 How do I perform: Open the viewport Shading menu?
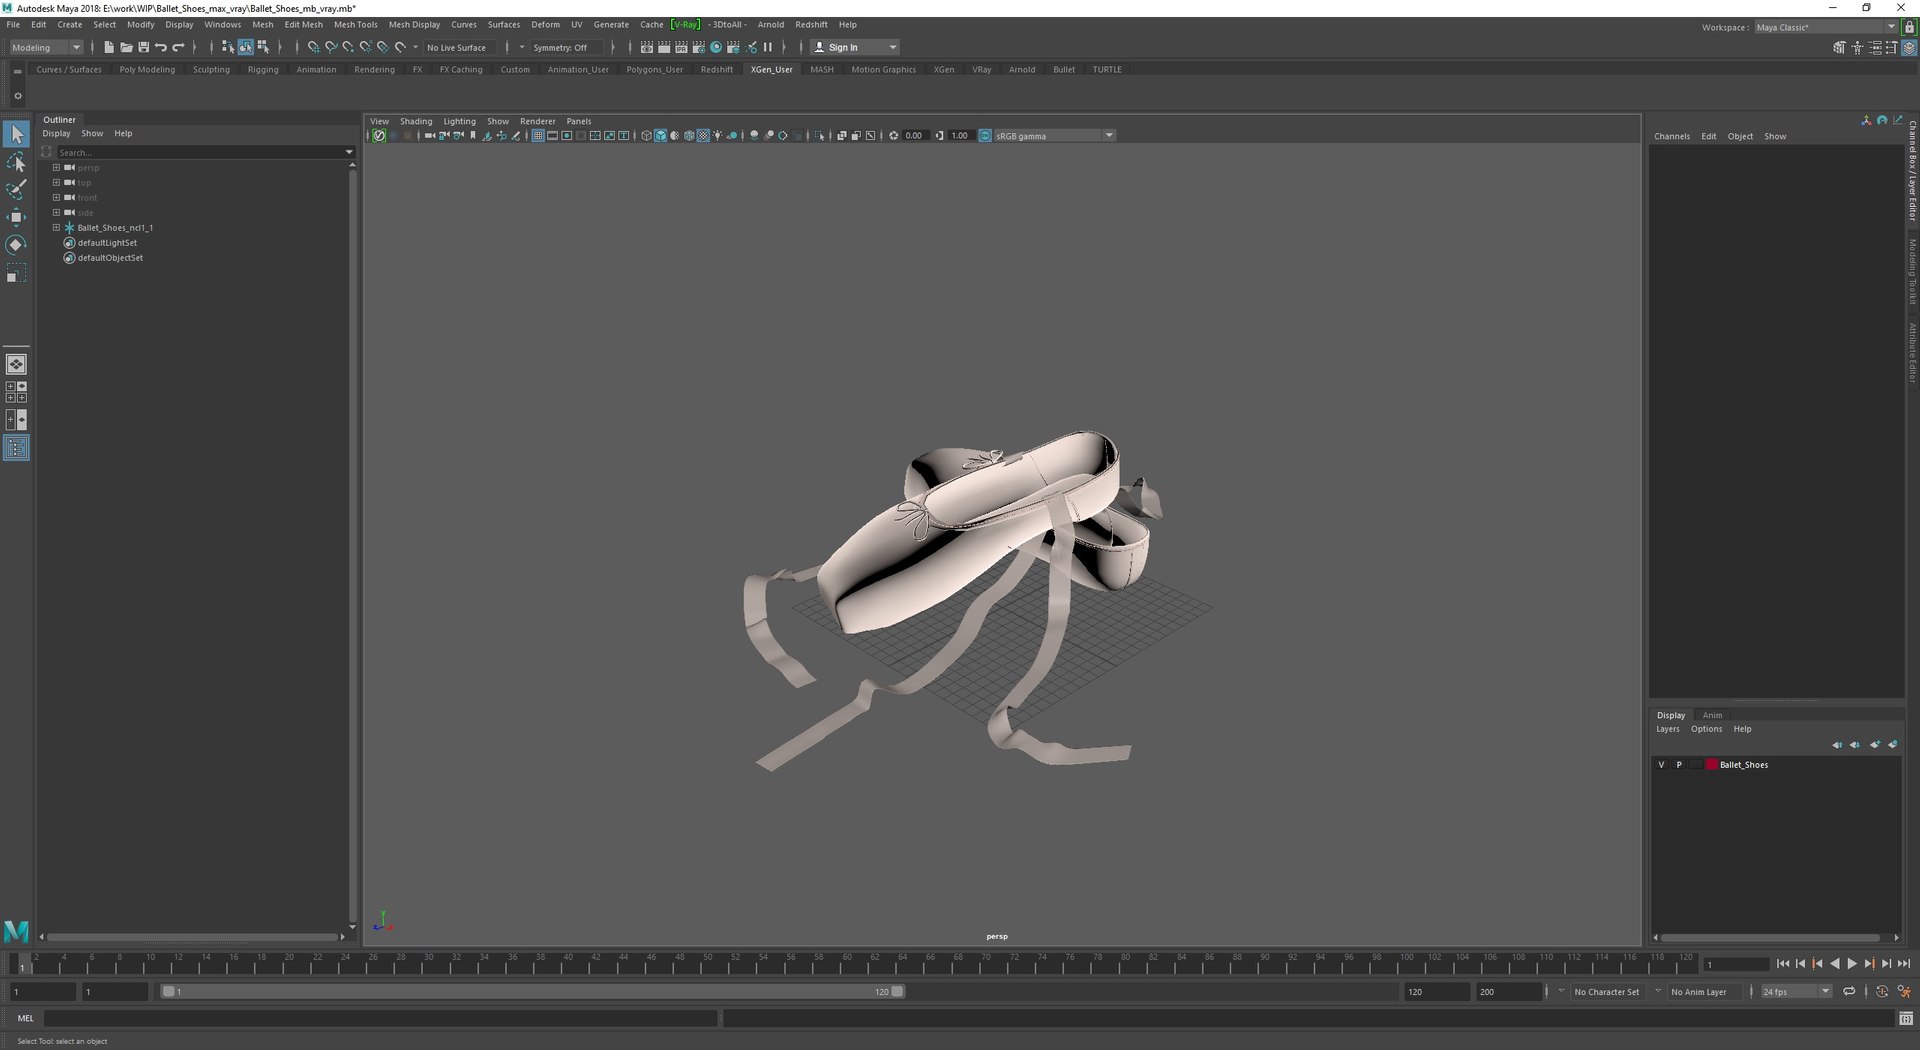pos(416,122)
